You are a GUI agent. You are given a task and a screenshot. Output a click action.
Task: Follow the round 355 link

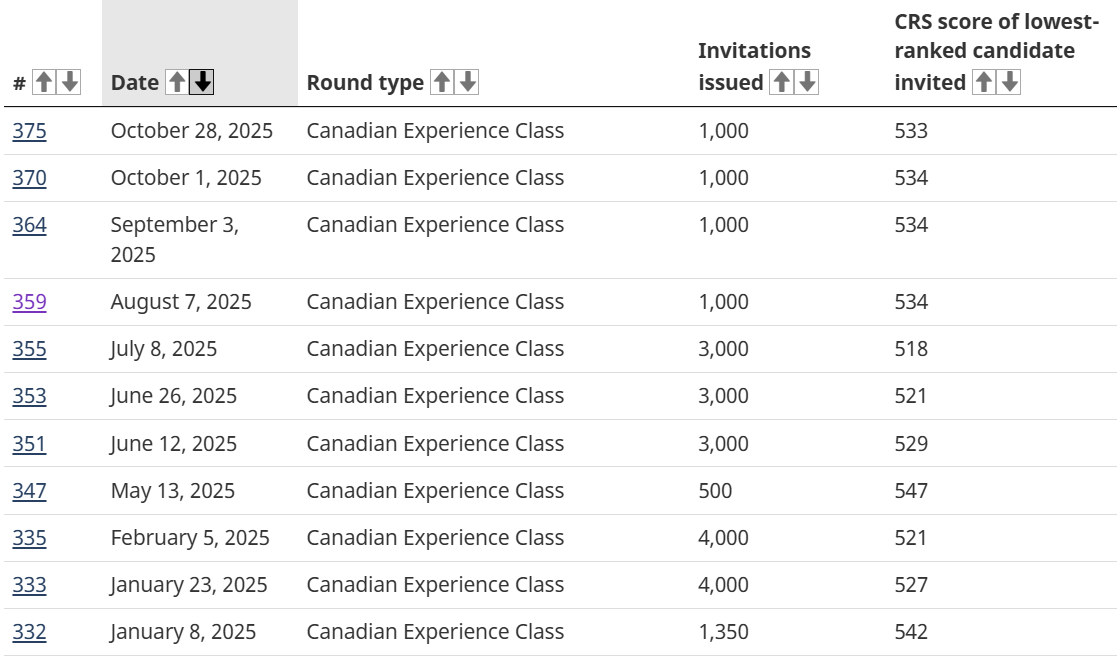click(29, 349)
